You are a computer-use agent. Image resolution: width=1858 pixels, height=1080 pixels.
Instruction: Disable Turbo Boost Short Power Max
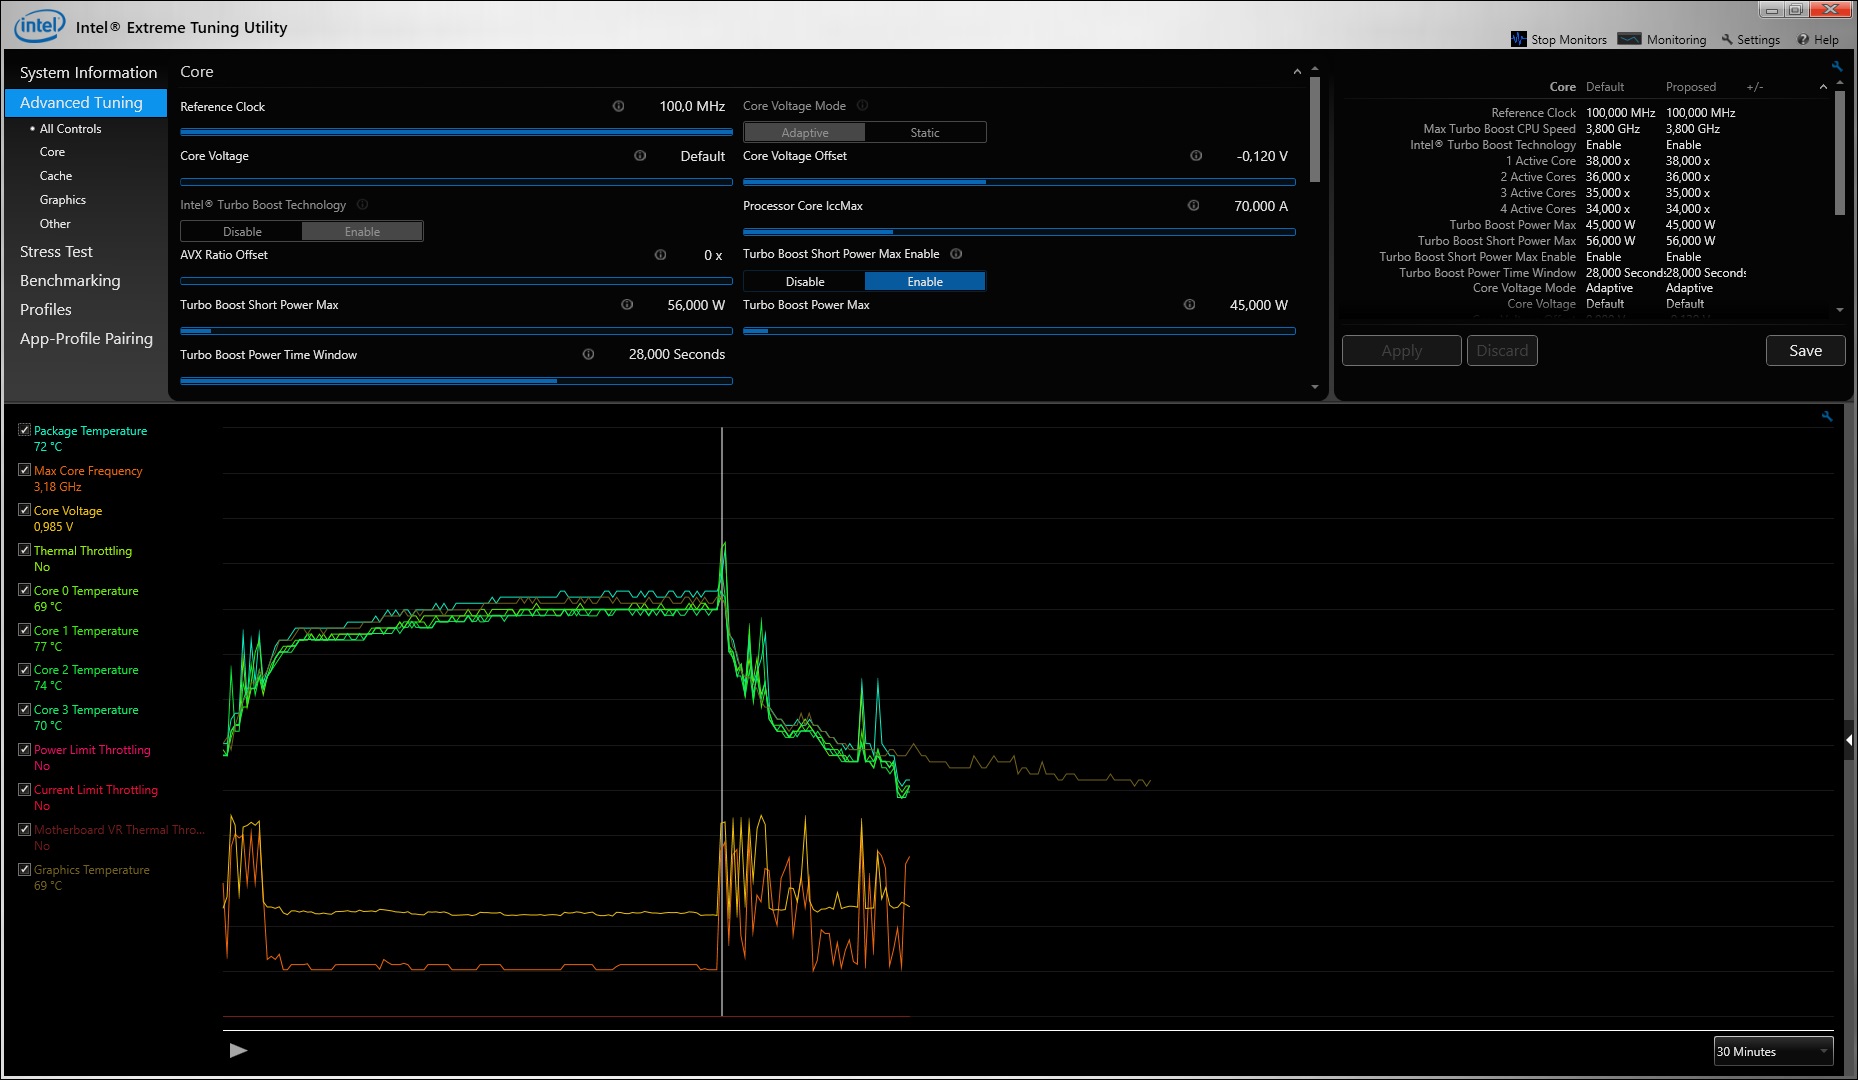click(804, 281)
